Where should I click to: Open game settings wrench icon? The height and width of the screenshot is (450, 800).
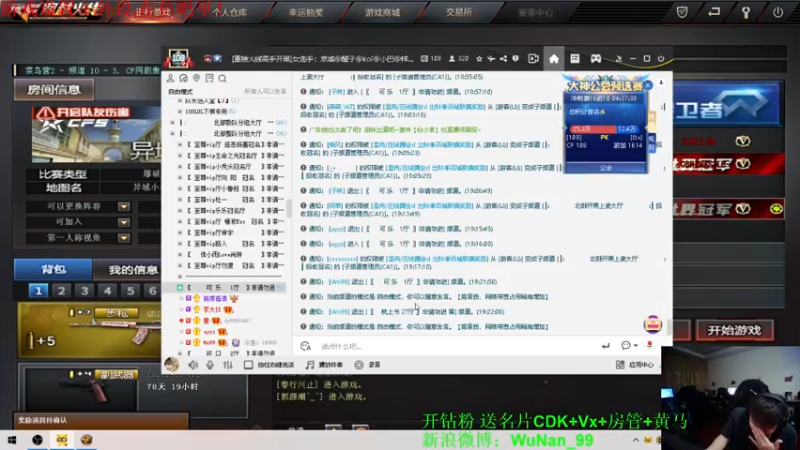pos(746,12)
